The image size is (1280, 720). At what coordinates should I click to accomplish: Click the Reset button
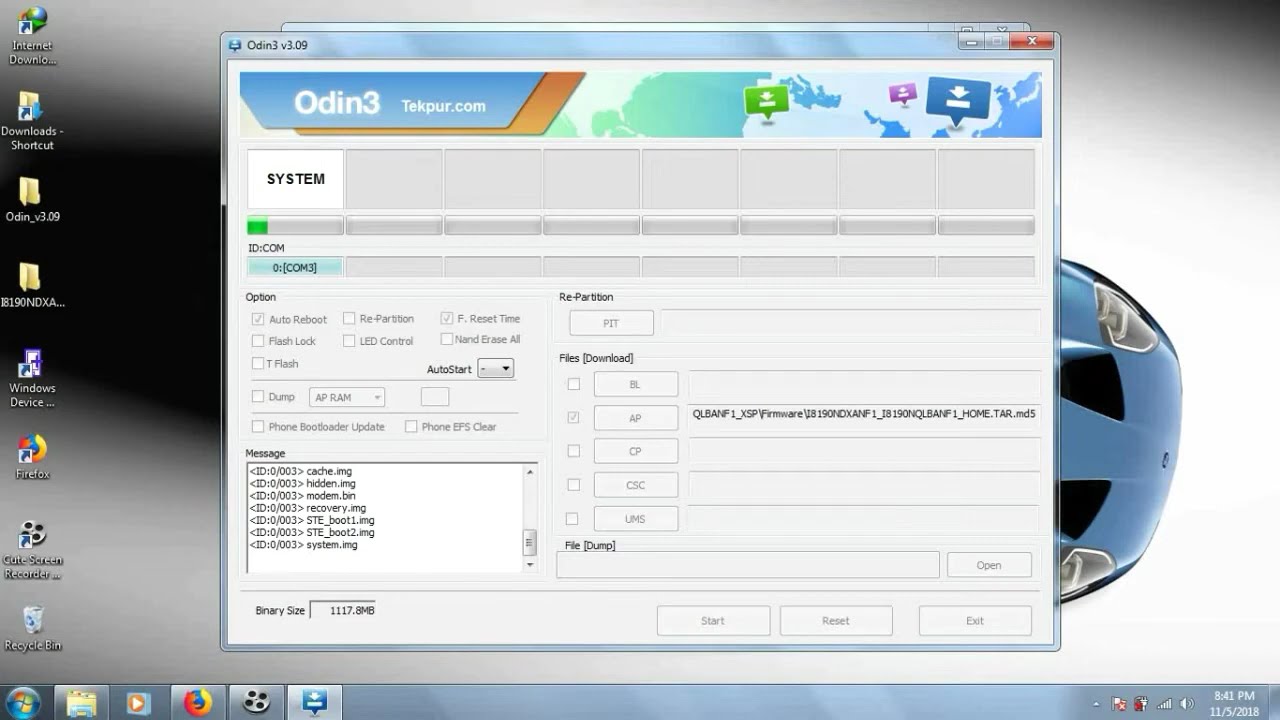(836, 620)
